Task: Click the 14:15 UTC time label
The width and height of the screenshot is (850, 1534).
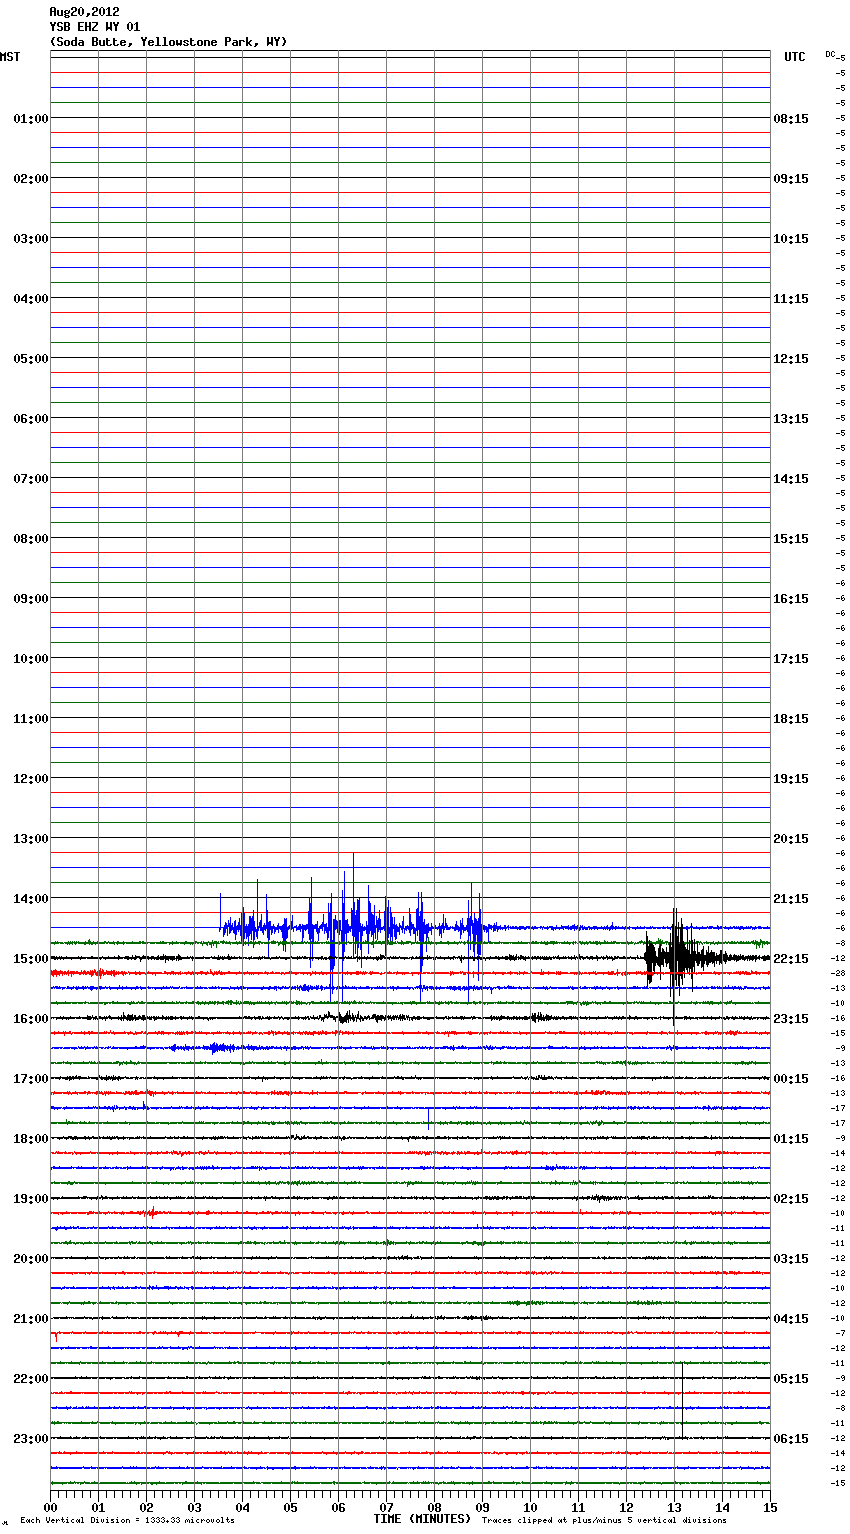Action: tap(791, 479)
